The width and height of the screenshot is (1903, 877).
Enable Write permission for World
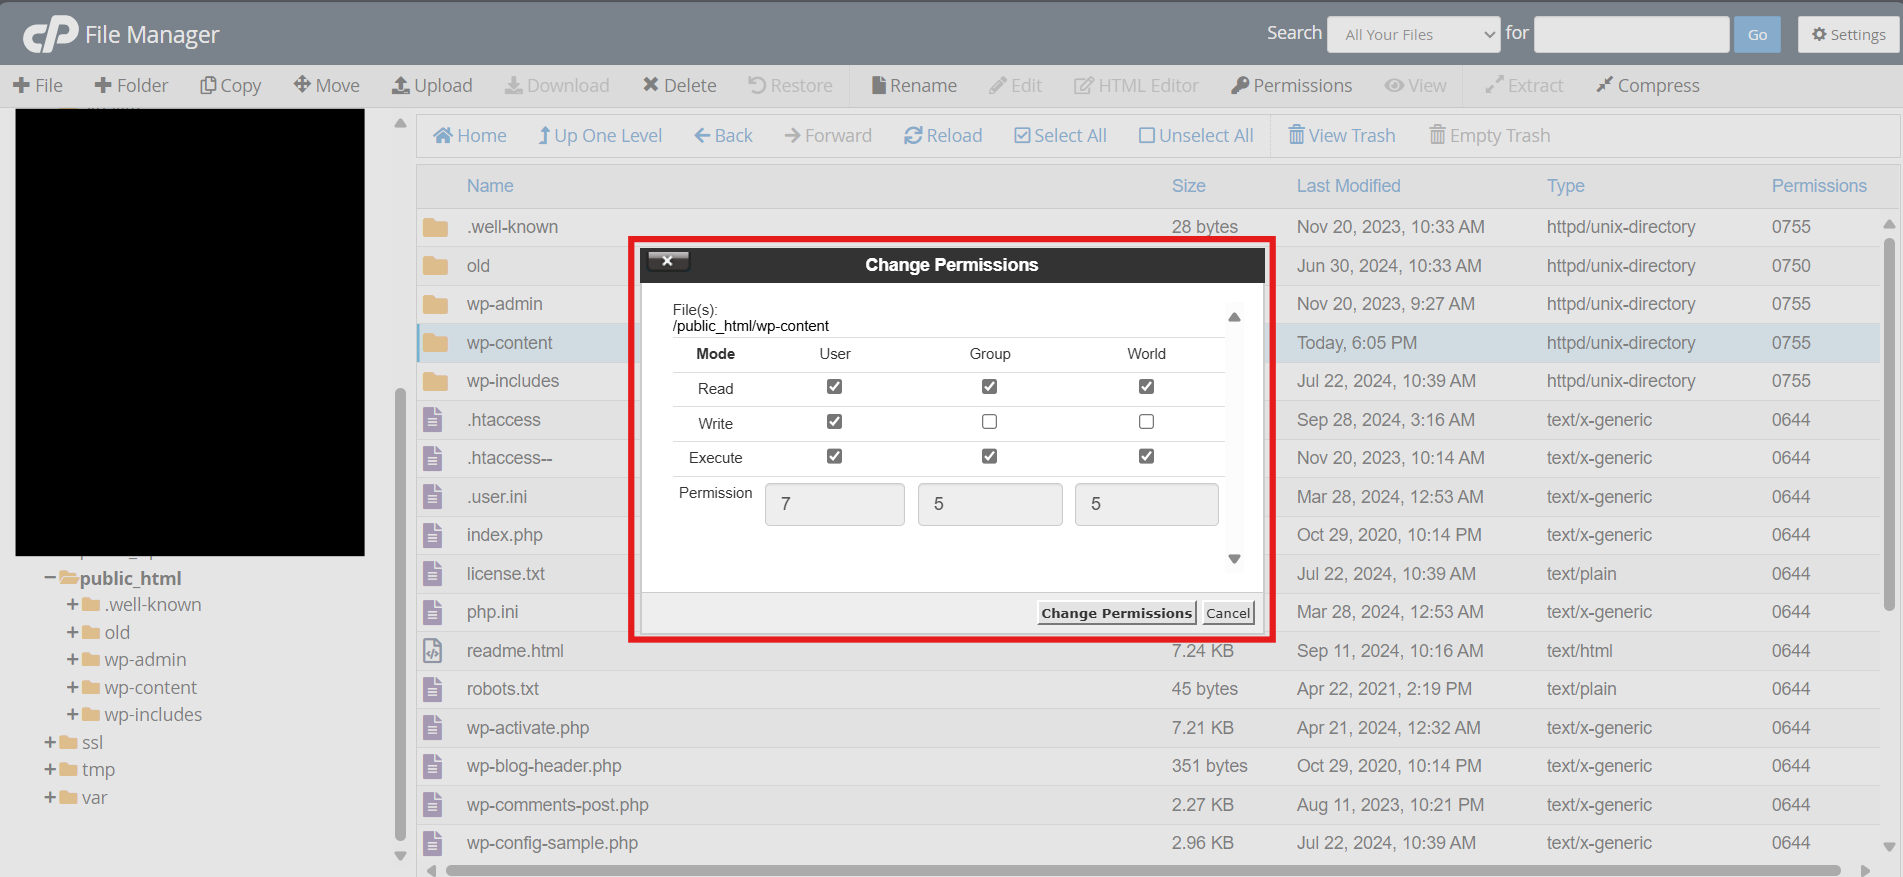(x=1146, y=422)
